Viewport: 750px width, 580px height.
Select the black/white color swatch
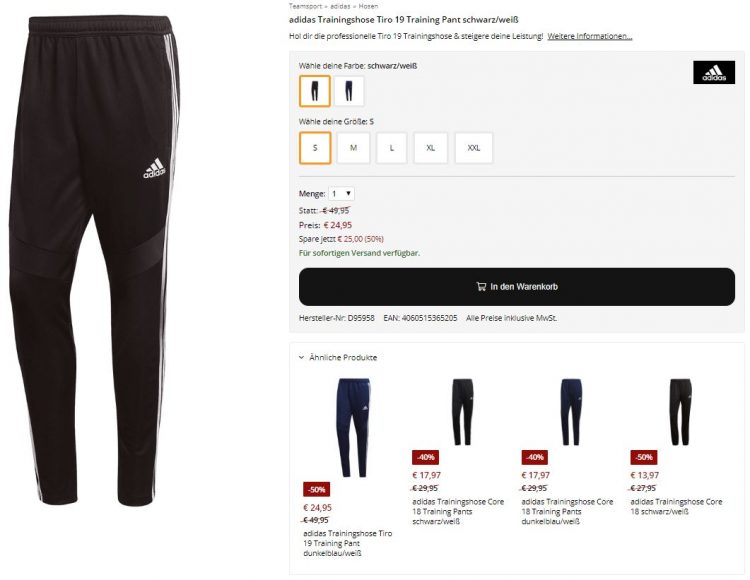[x=315, y=91]
